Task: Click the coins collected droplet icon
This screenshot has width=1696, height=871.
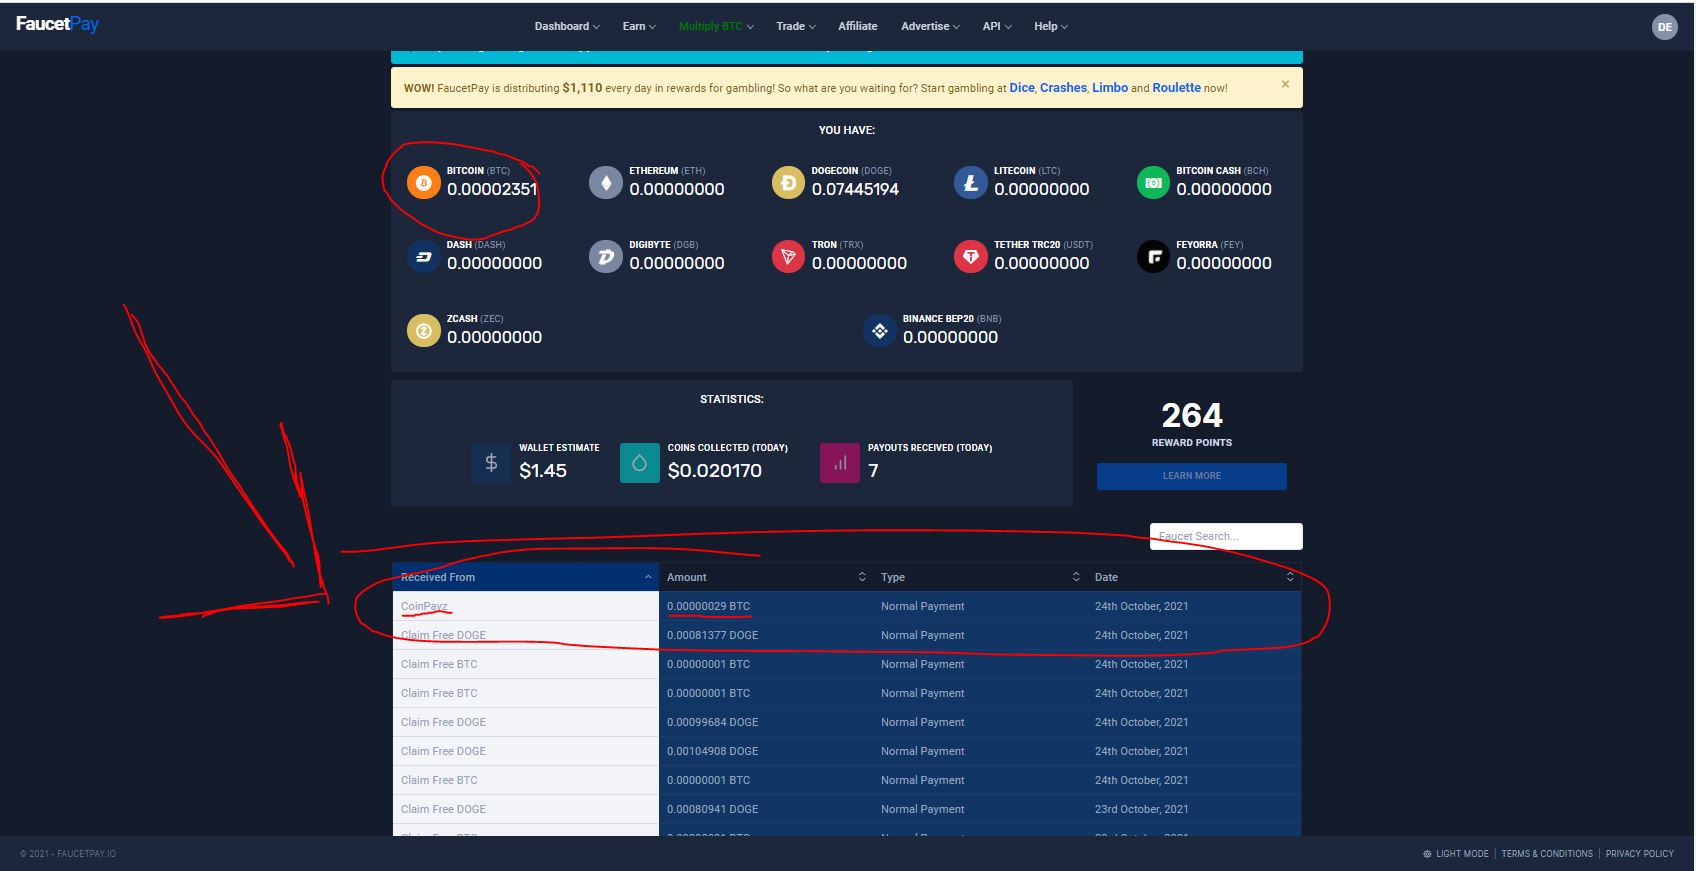Action: [640, 463]
